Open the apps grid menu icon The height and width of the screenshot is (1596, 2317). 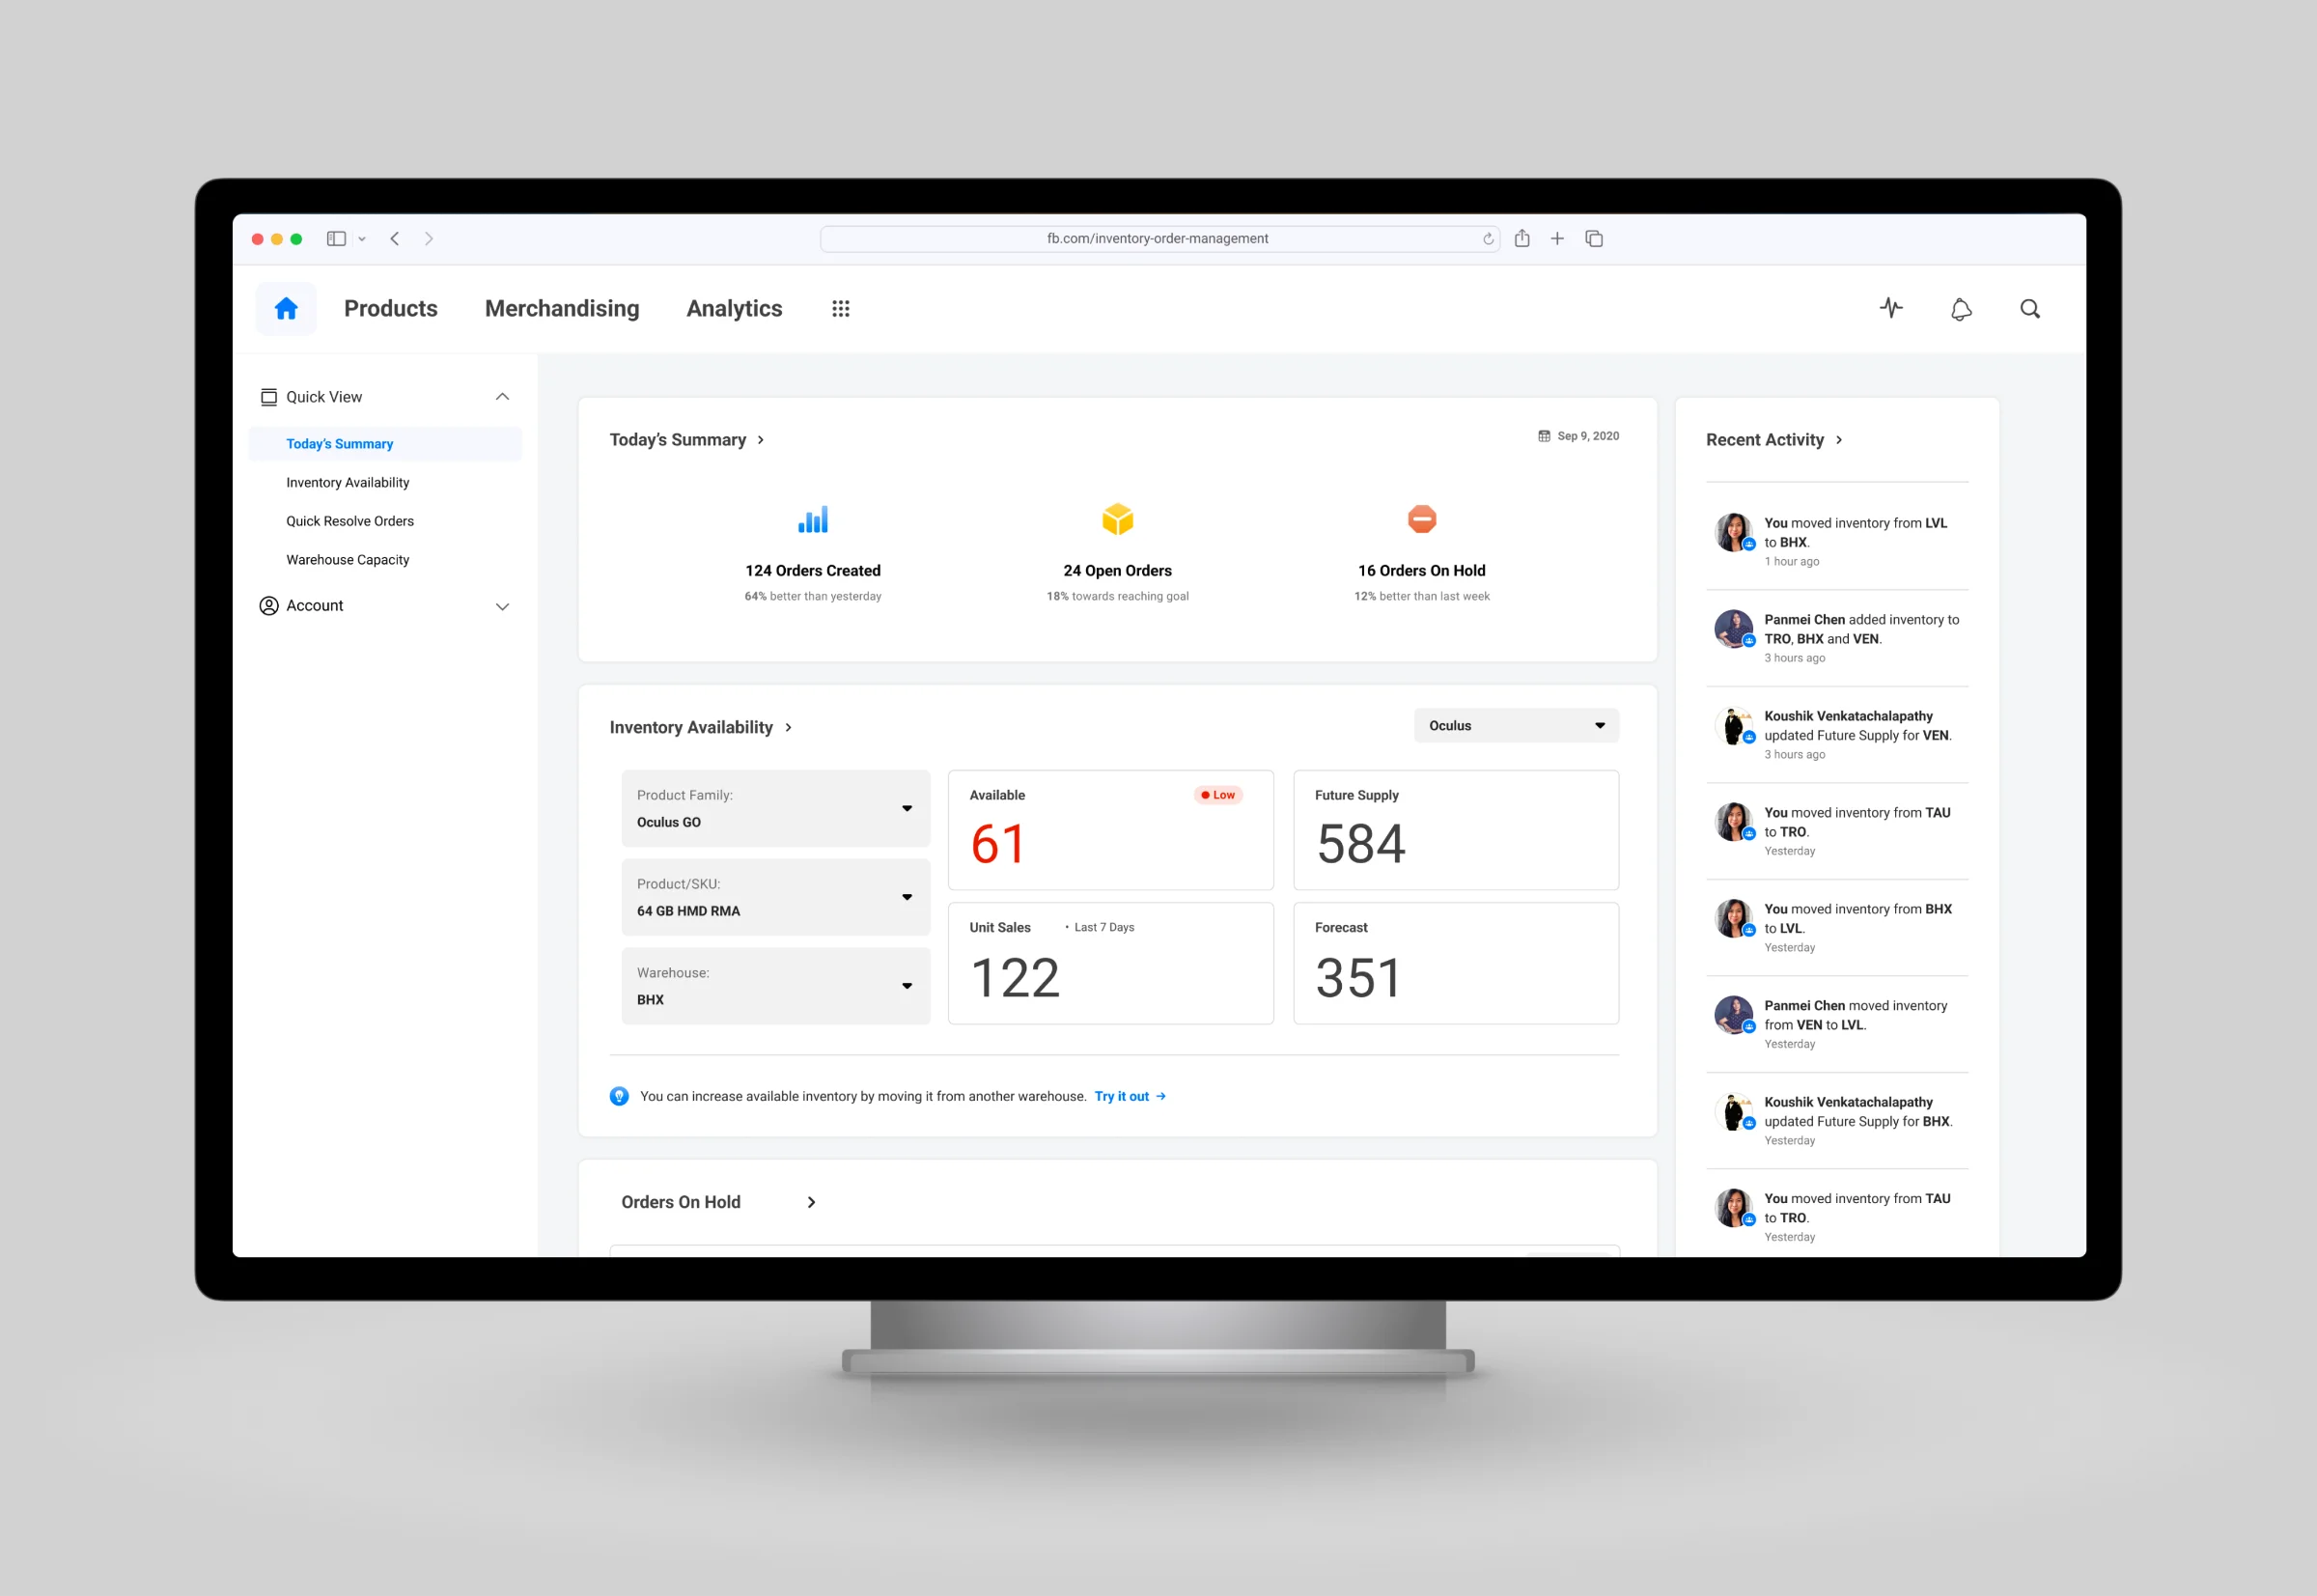pyautogui.click(x=840, y=309)
